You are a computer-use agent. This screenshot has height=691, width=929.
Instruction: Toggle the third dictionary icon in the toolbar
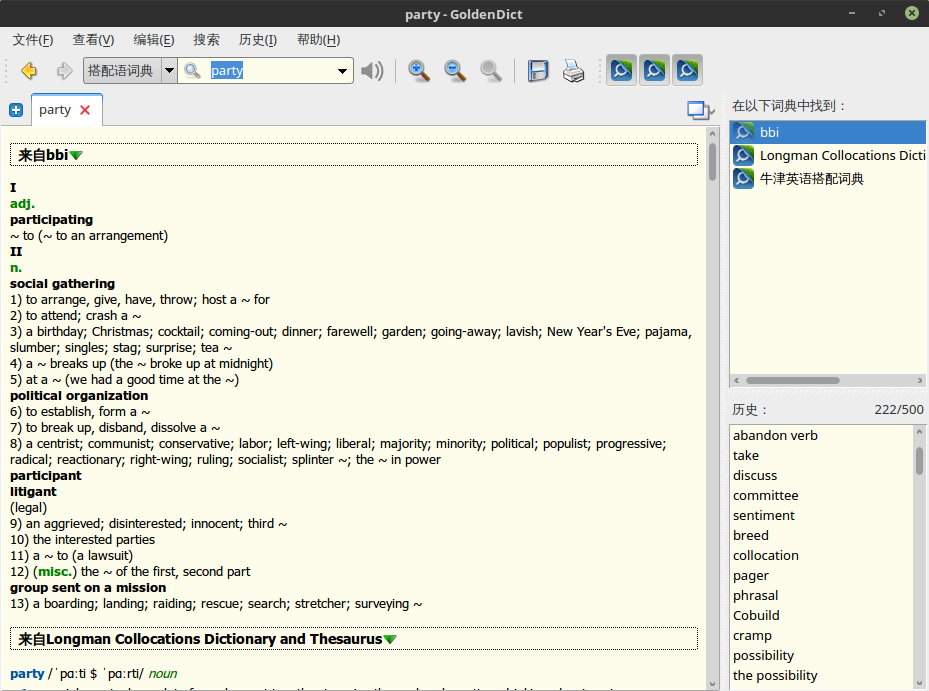[687, 71]
